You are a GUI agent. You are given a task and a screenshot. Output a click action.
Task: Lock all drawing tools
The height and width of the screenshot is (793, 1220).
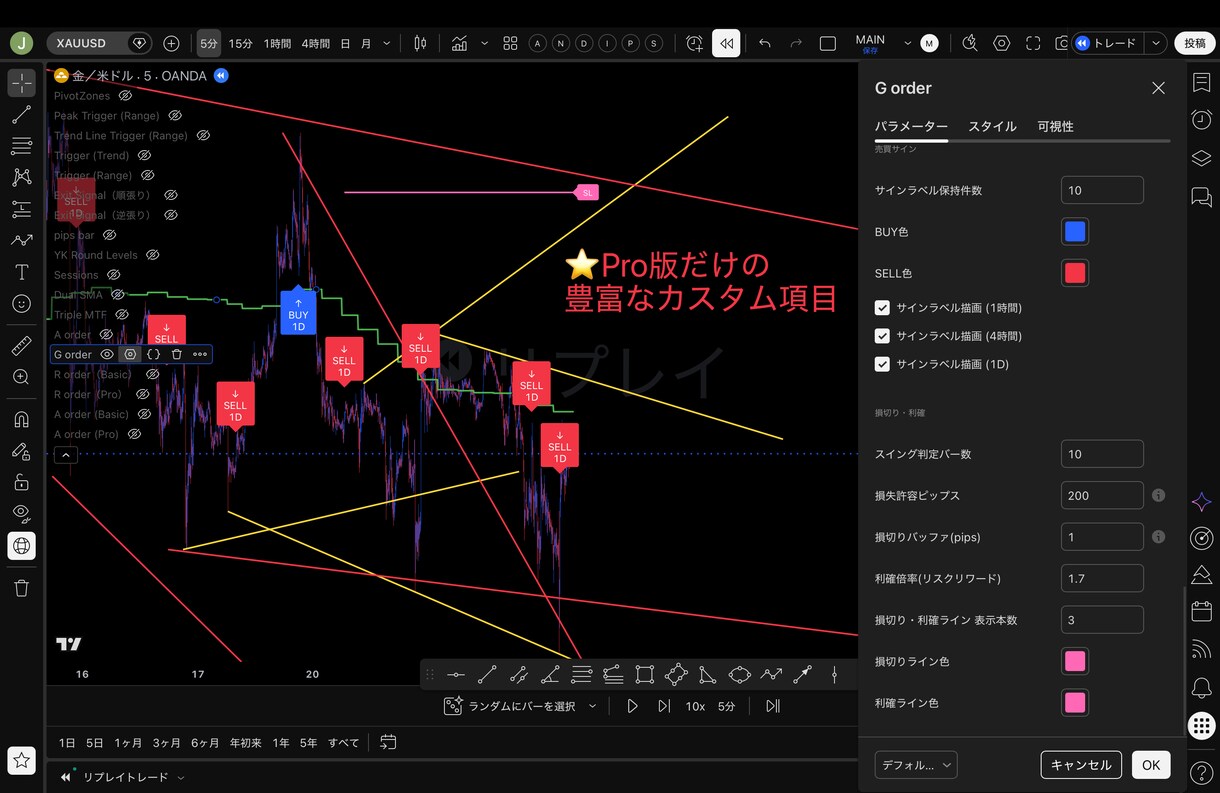click(x=21, y=482)
